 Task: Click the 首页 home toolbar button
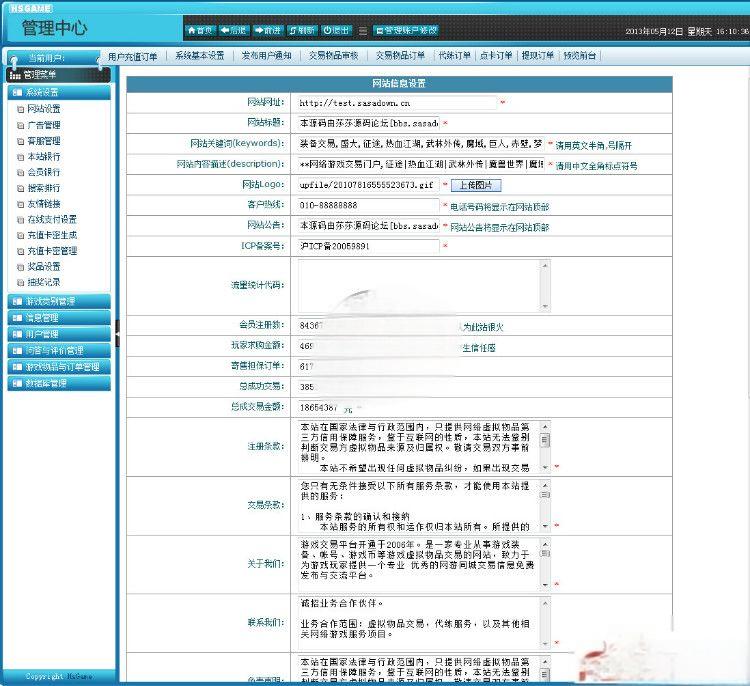tap(200, 30)
